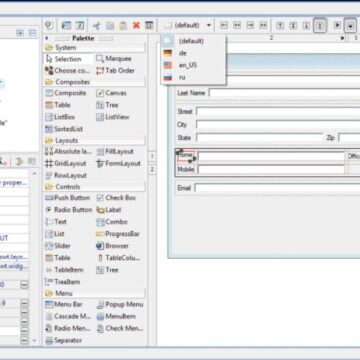Click row header 2 in layout ruler
Viewport: 360px width, 360px height.
point(152,169)
